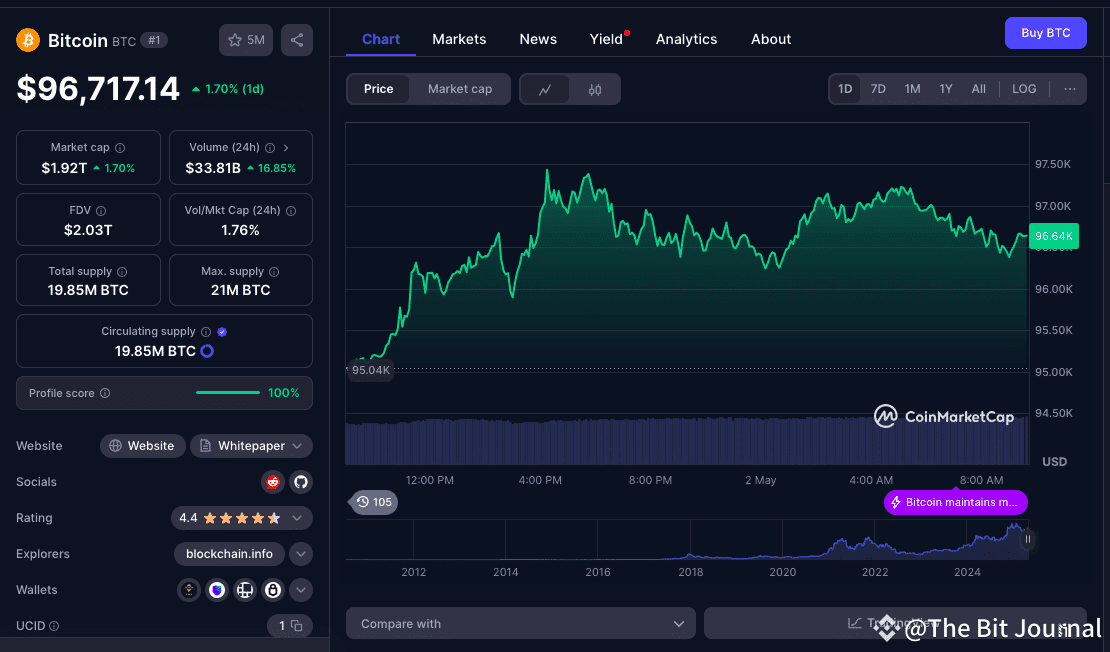Open Vol/Mkt Cap (24h) info icon
Screen dimensions: 1110x652
coord(291,211)
